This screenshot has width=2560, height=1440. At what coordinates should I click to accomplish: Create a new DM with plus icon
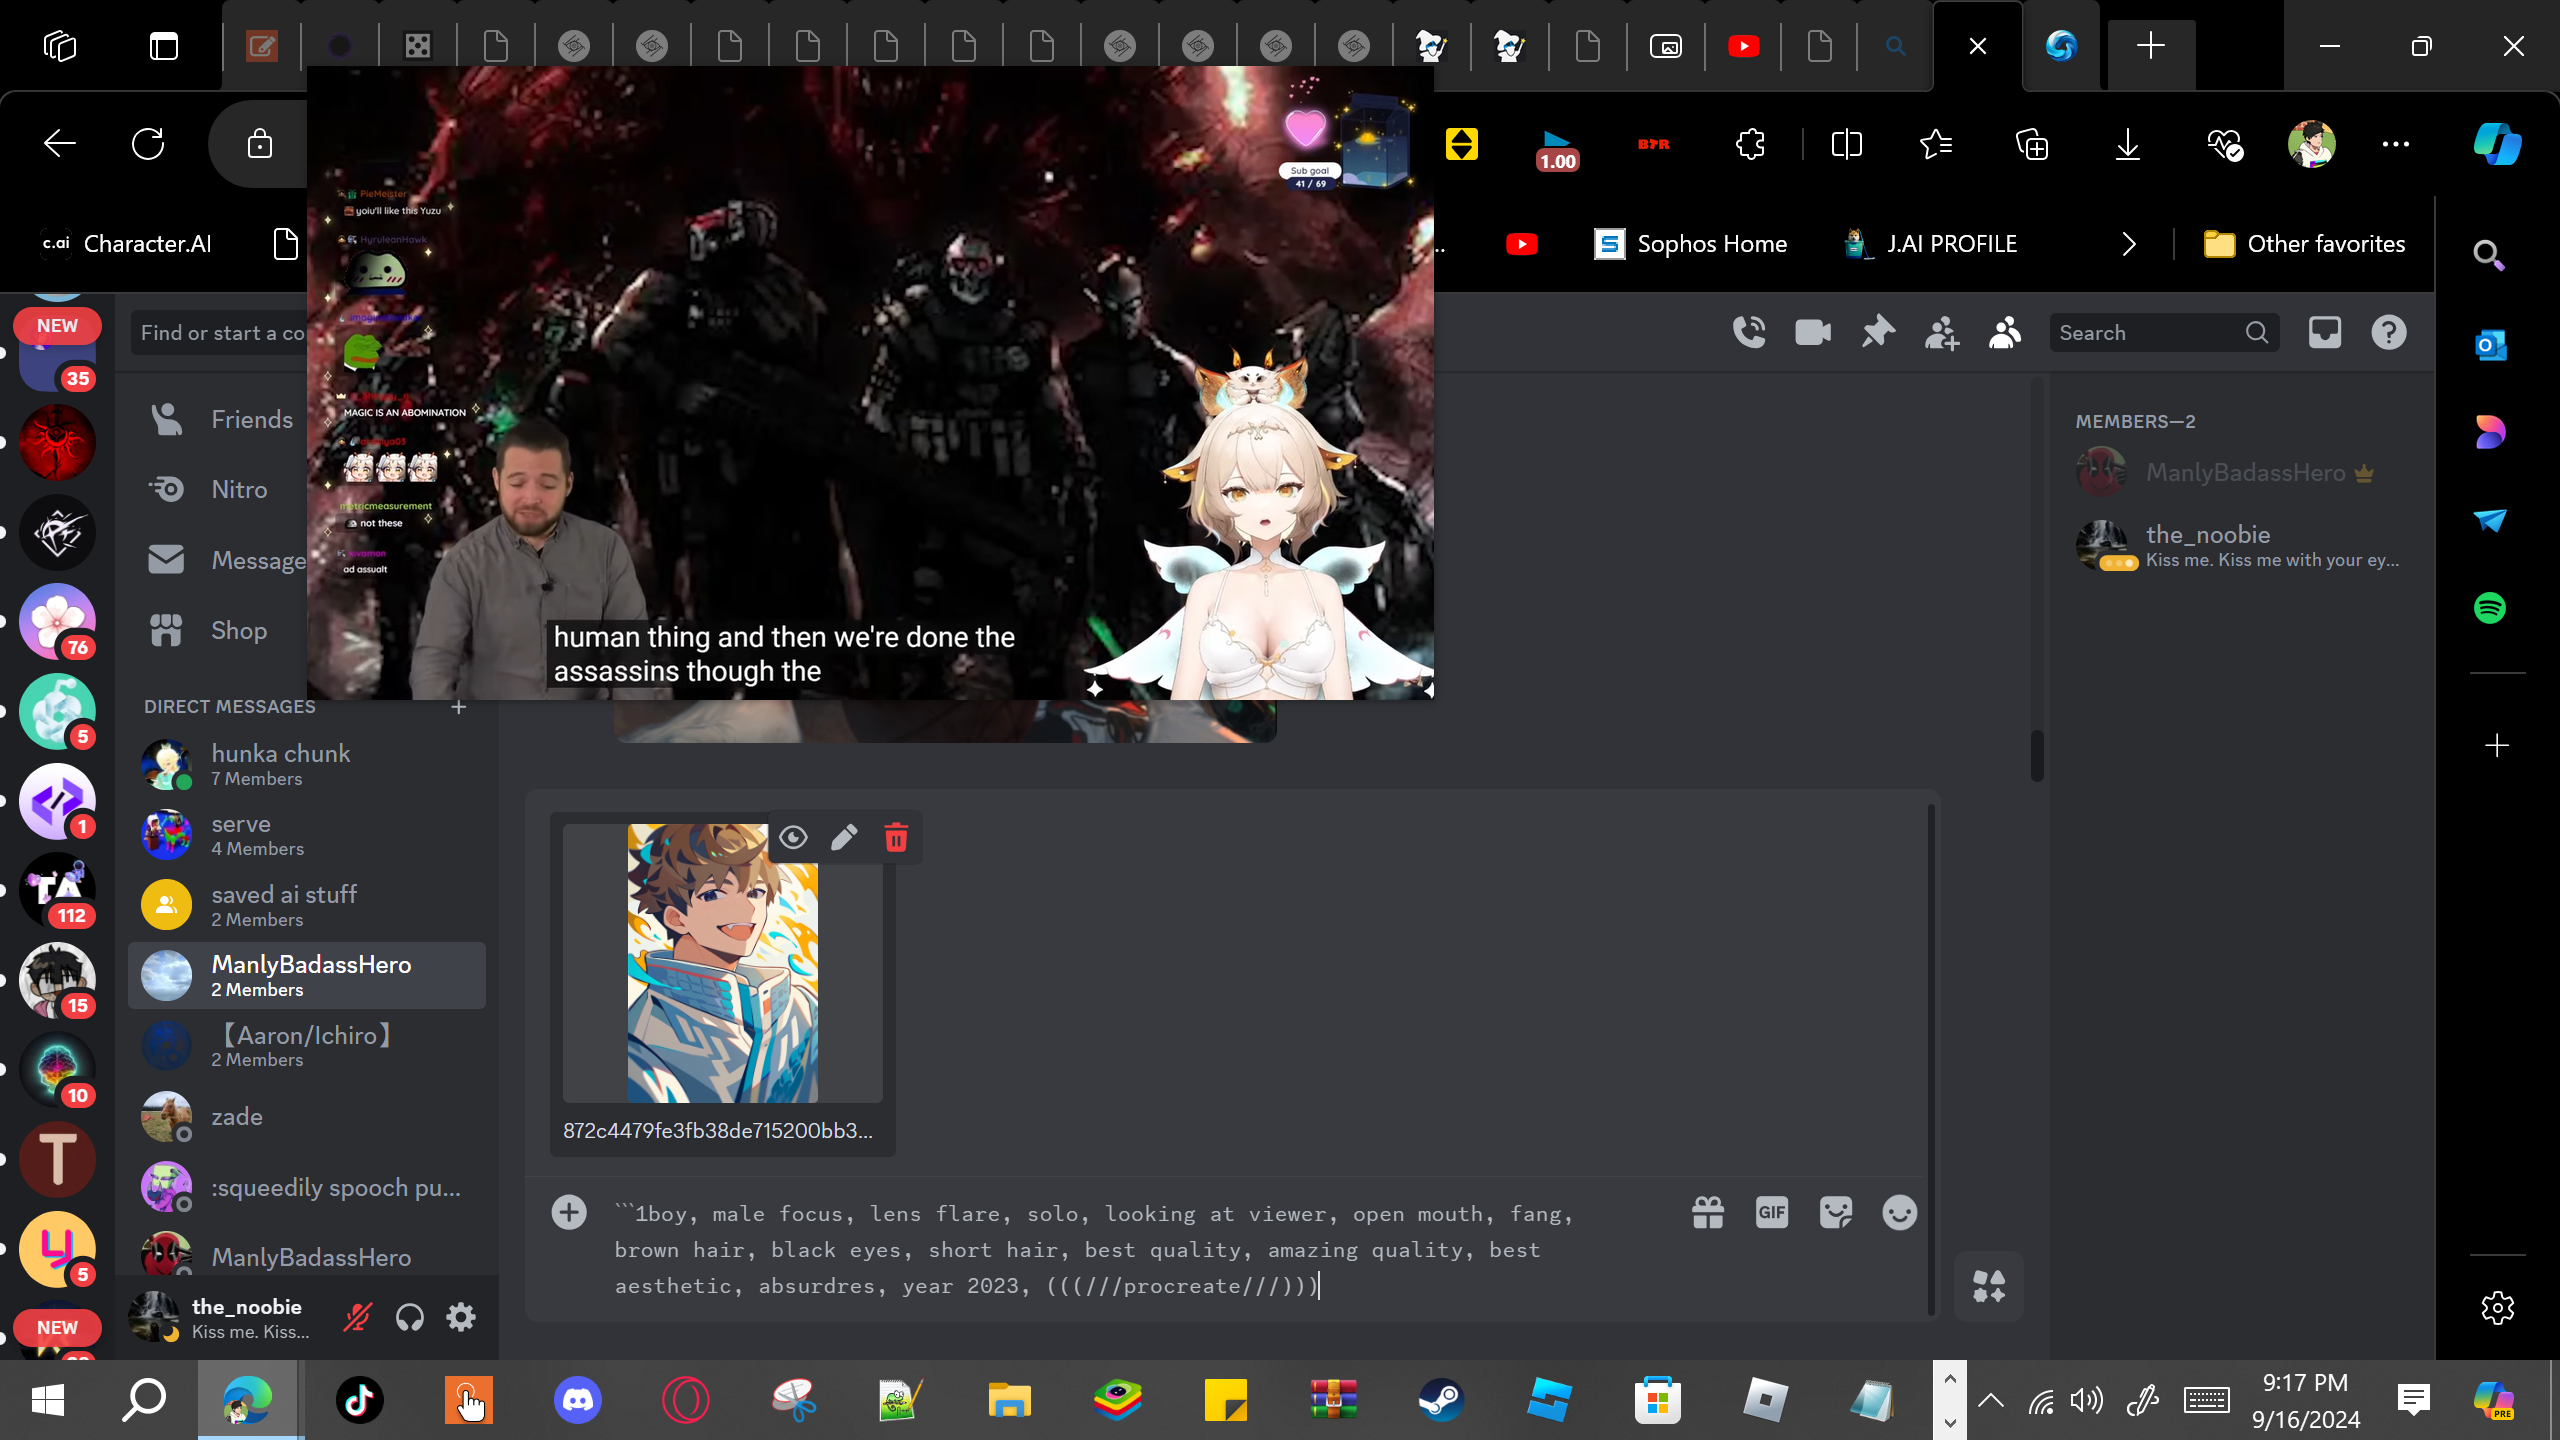point(459,707)
